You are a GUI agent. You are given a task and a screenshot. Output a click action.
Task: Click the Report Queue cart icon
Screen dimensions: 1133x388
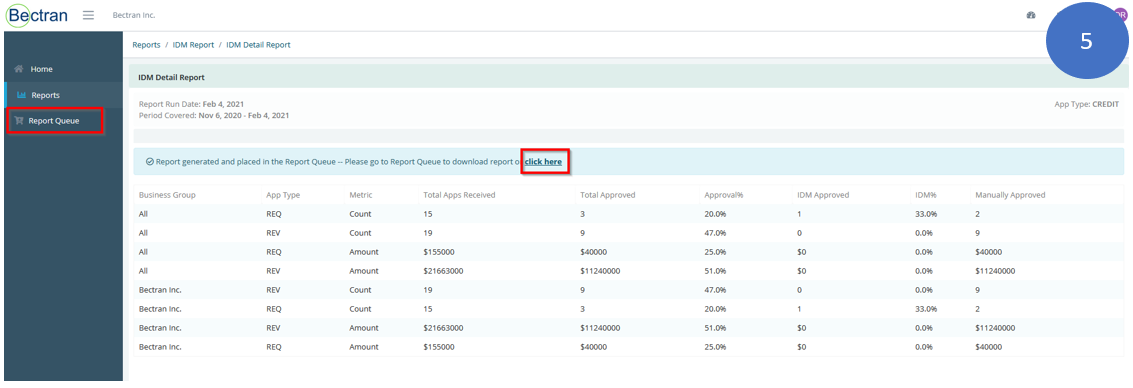[x=19, y=121]
